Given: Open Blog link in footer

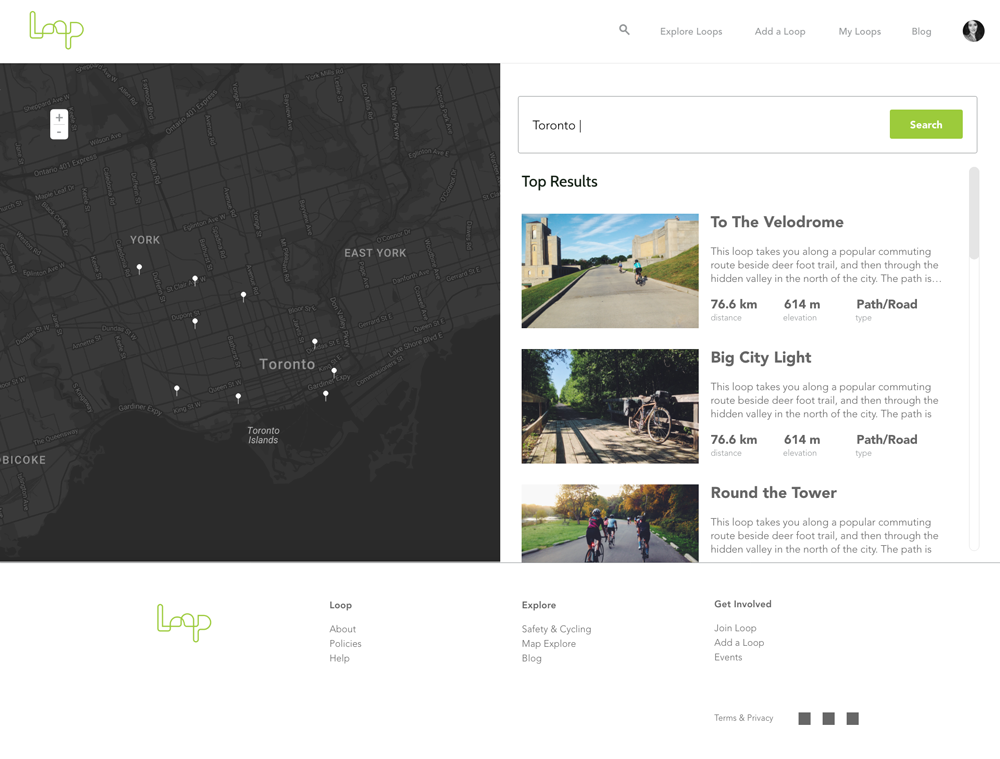Looking at the screenshot, I should [x=531, y=658].
